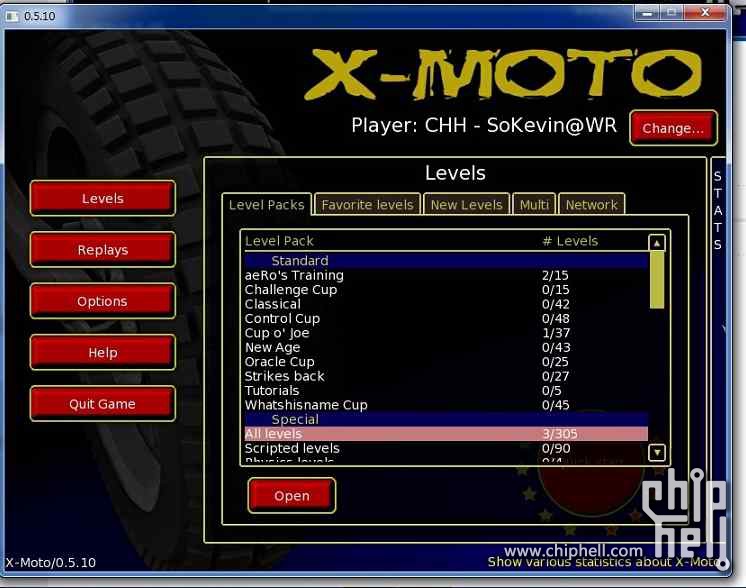Screen dimensions: 746x588
Task: Click the list scroll down arrow
Action: tap(657, 452)
